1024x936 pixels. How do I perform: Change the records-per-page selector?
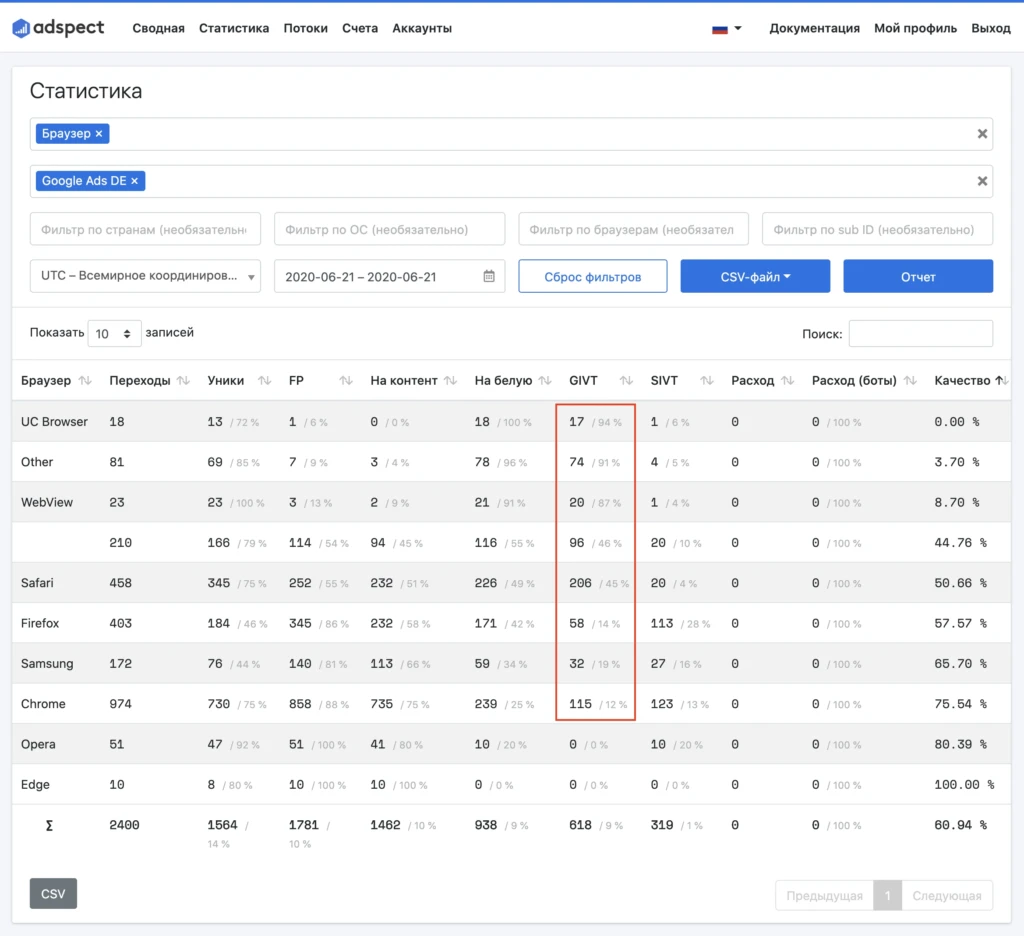(114, 334)
